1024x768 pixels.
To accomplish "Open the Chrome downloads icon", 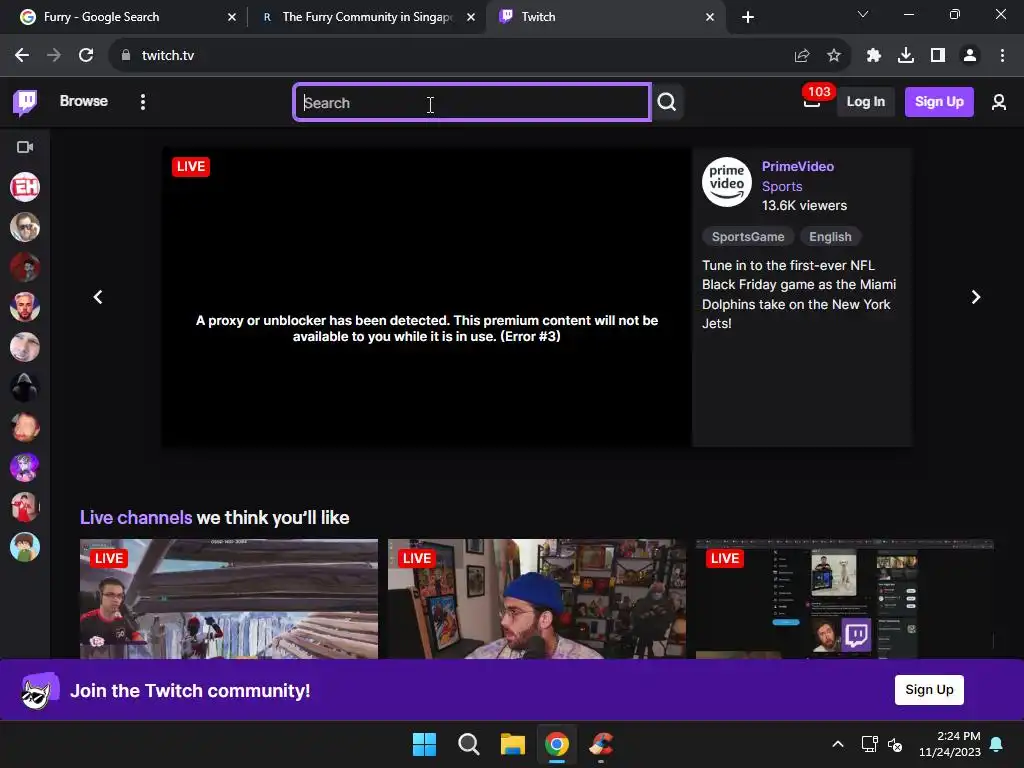I will [x=906, y=56].
